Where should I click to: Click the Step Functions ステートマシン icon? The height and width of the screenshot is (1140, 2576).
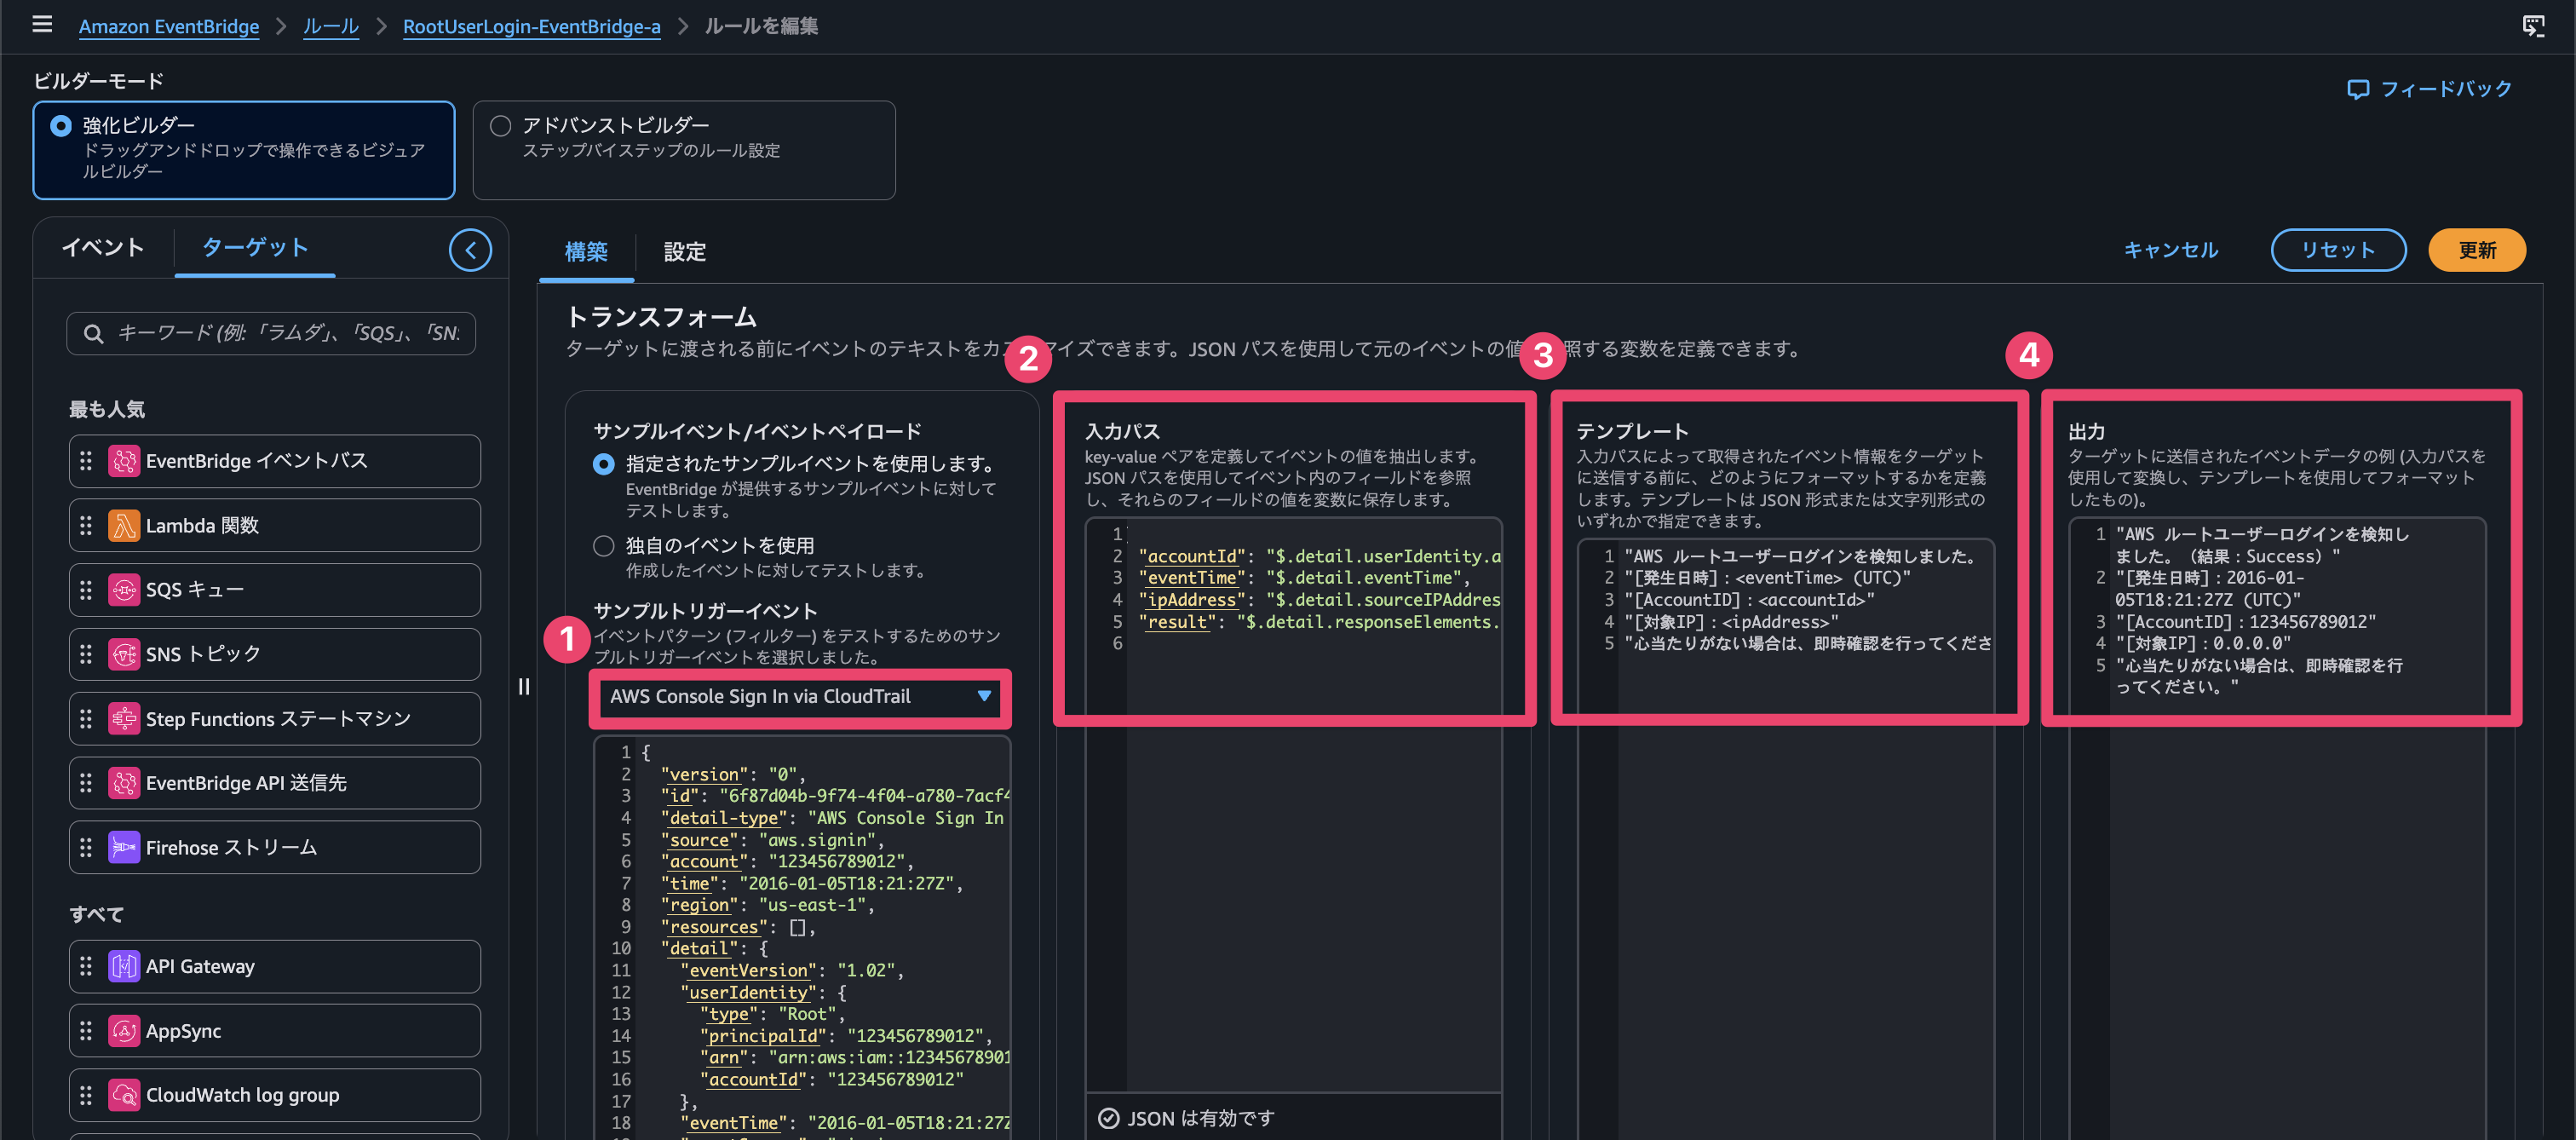(124, 719)
